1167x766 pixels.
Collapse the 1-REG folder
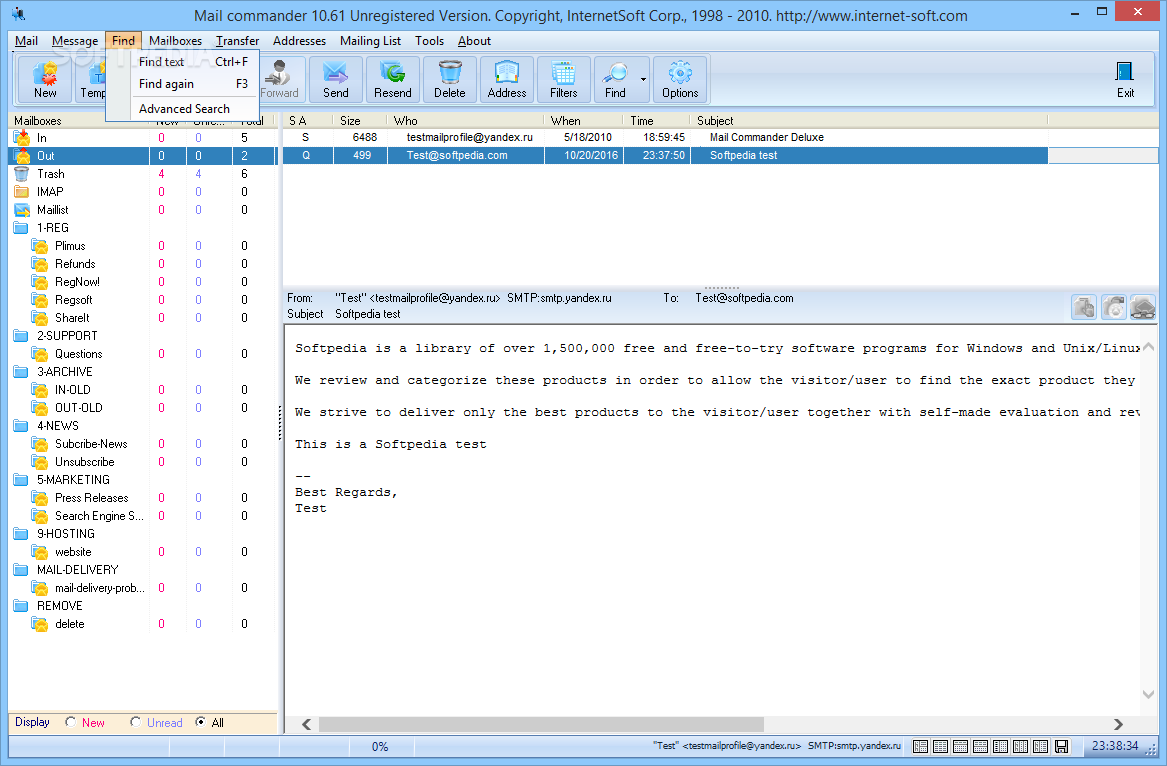pos(21,228)
